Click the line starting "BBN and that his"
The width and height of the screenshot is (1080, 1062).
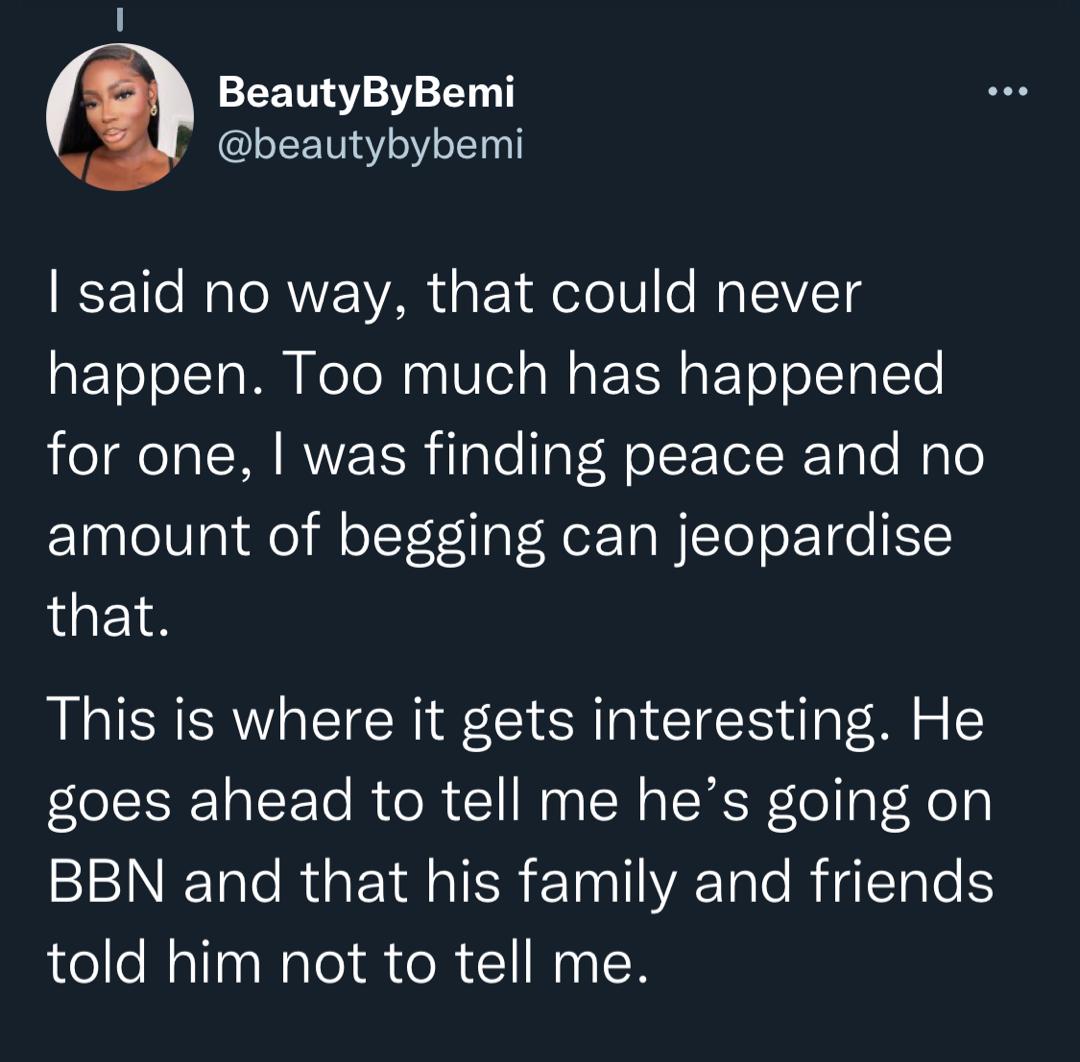click(520, 882)
